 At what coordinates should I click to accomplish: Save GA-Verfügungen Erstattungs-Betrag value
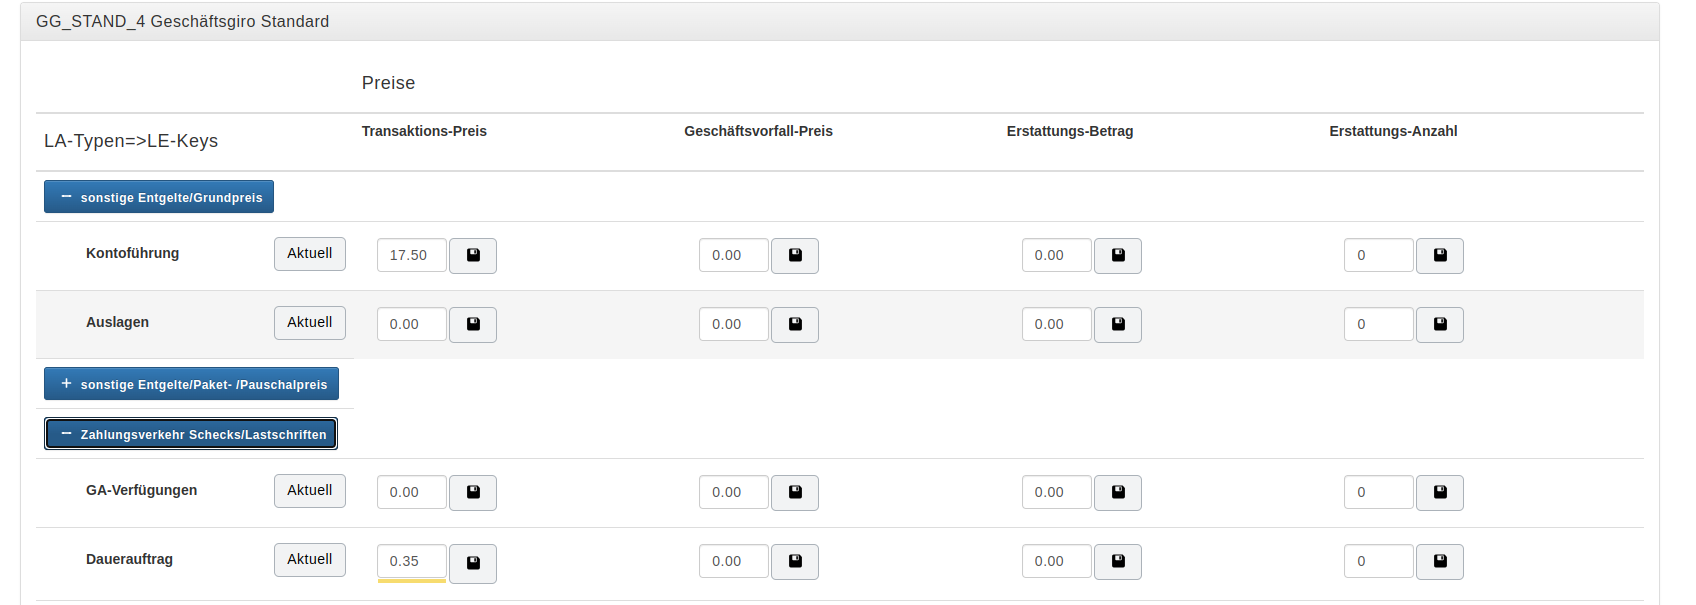click(1118, 493)
